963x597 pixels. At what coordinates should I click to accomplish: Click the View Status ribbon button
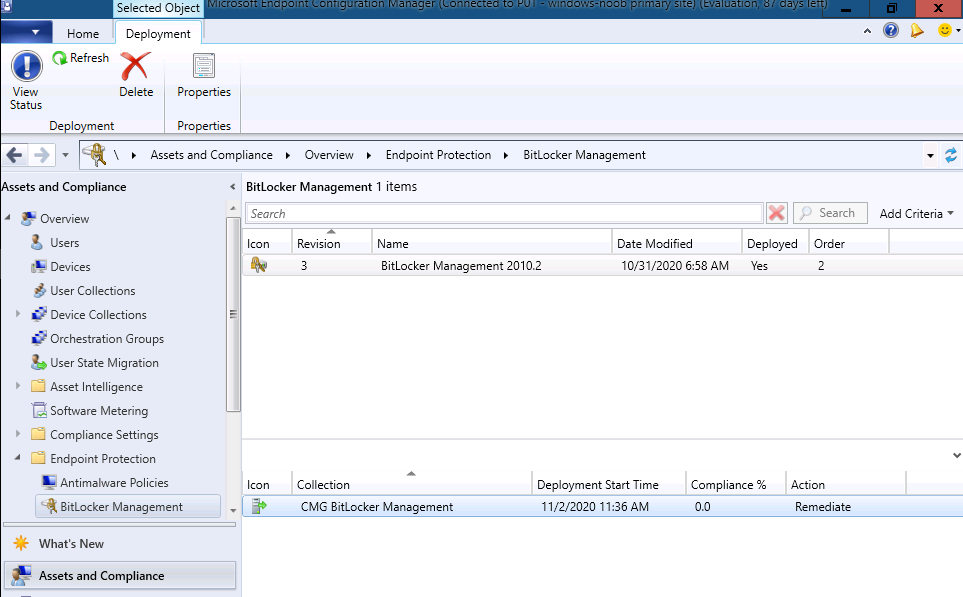coord(26,80)
